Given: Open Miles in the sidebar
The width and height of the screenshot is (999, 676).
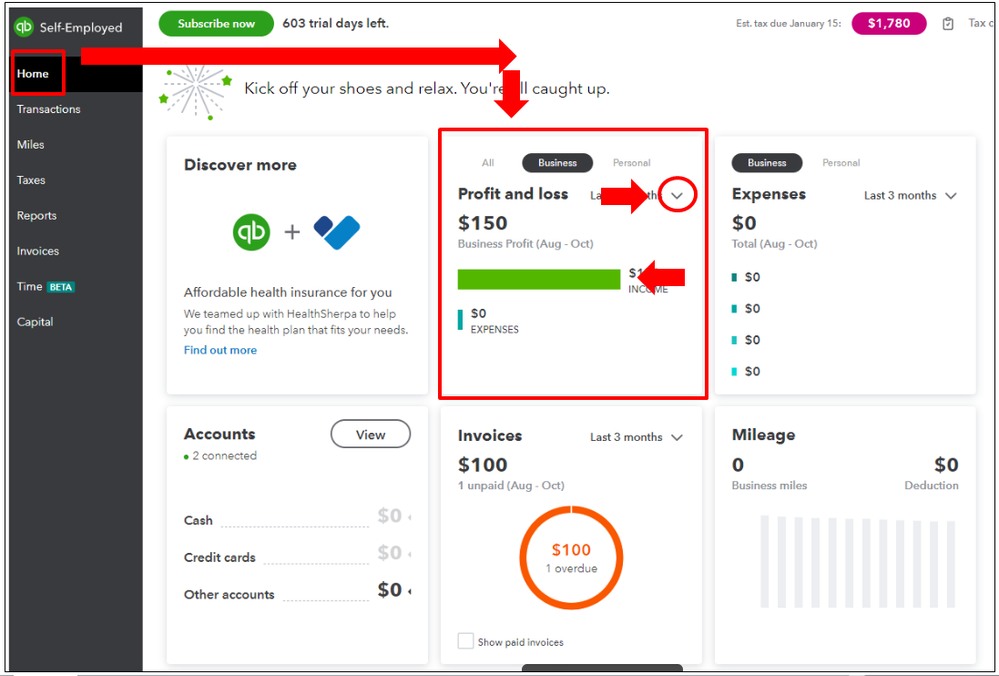Looking at the screenshot, I should (31, 145).
